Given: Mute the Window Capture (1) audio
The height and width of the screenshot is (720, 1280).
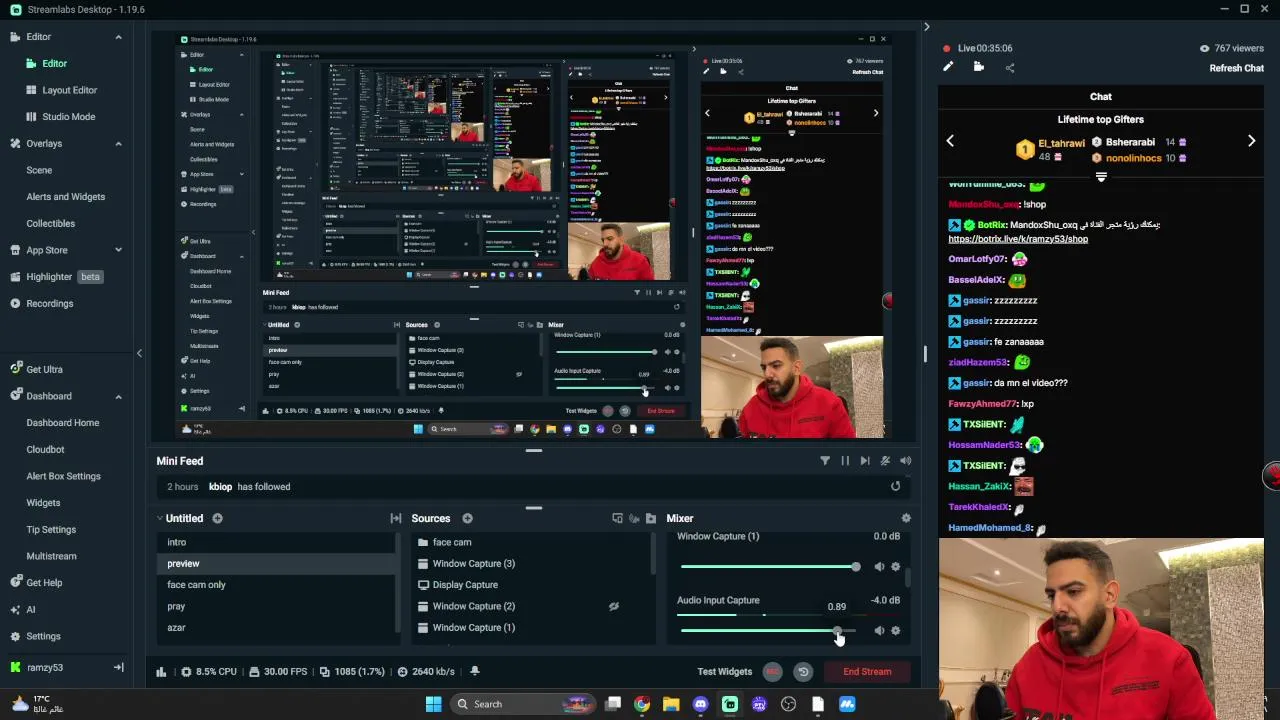Looking at the screenshot, I should pos(879,566).
